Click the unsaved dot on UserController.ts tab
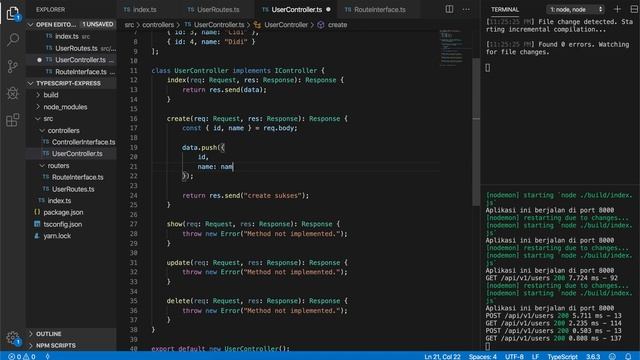The image size is (640, 360). click(x=328, y=9)
